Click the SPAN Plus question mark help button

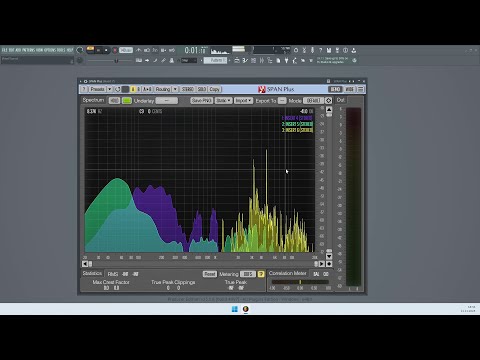pos(84,89)
